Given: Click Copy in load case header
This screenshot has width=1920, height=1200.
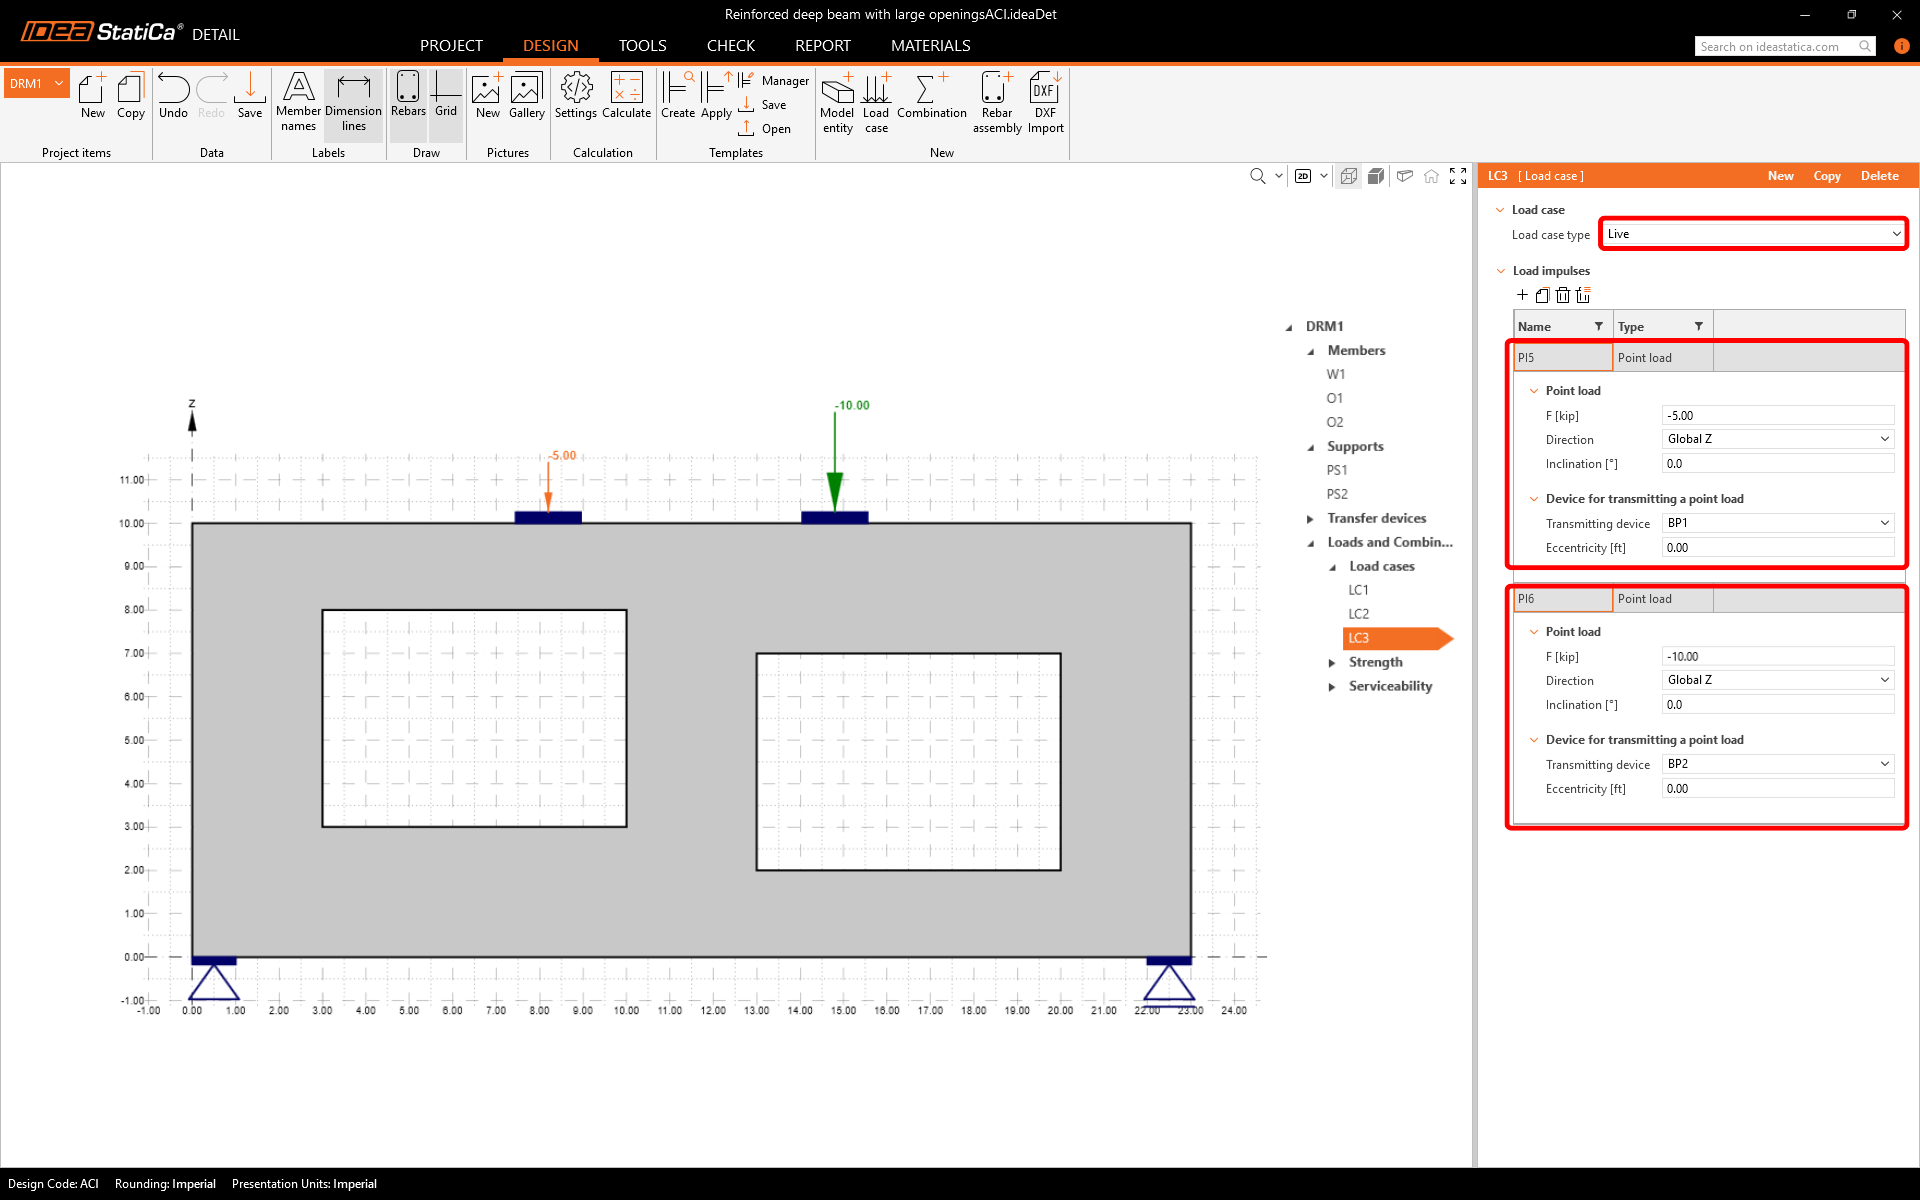Looking at the screenshot, I should coord(1826,176).
